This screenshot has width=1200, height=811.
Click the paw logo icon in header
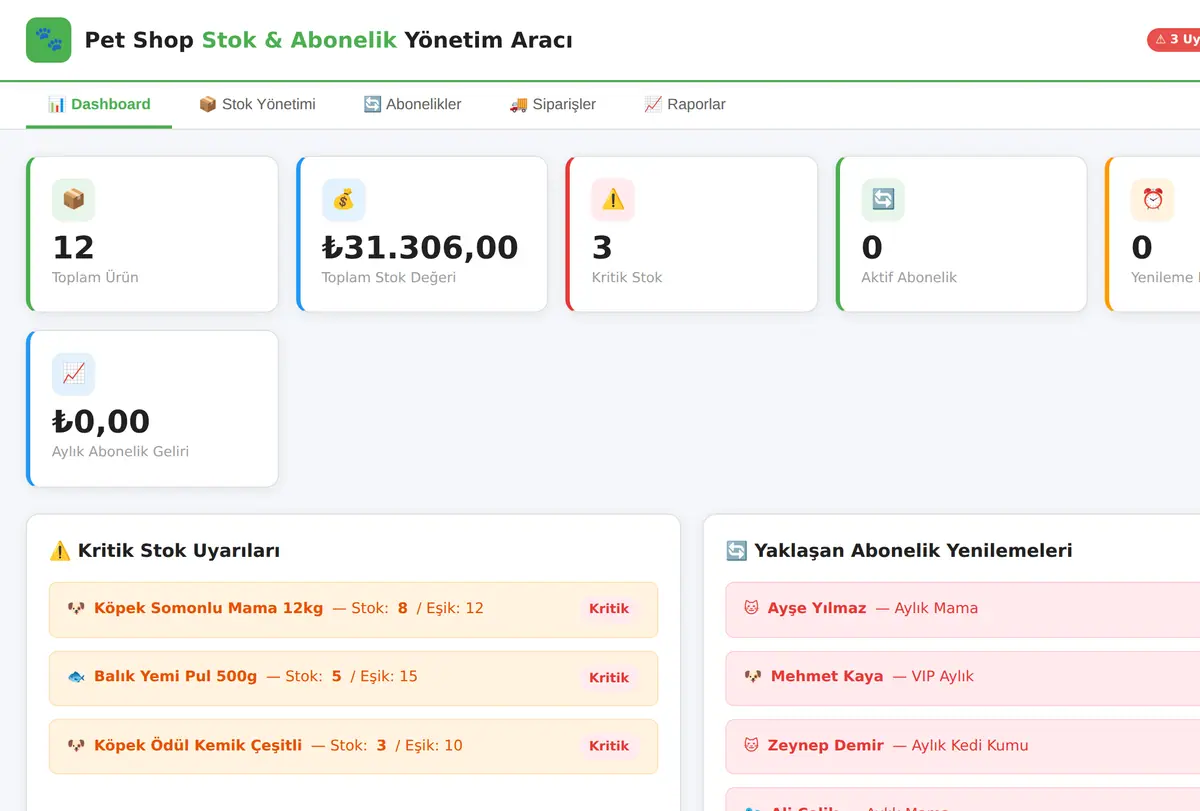[x=48, y=40]
